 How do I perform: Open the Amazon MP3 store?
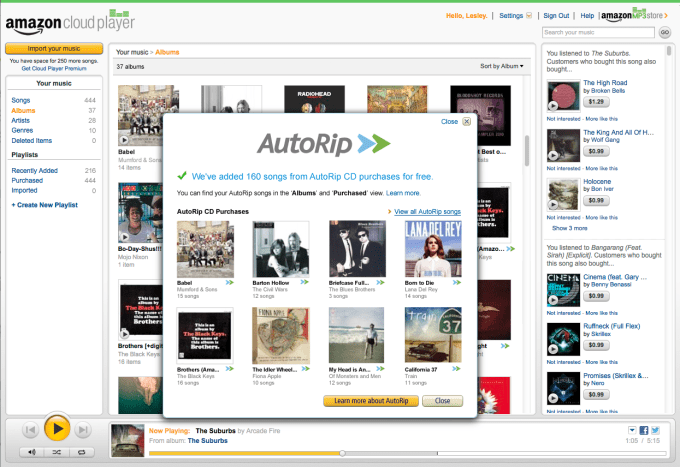click(x=634, y=15)
